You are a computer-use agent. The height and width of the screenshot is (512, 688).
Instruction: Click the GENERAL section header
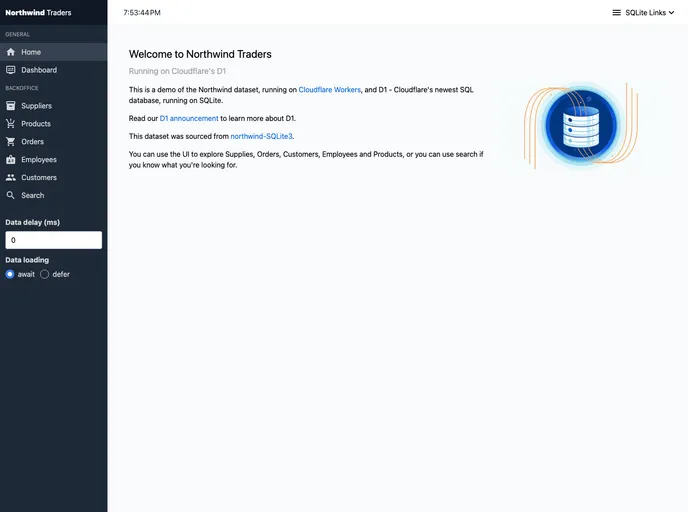coord(18,34)
